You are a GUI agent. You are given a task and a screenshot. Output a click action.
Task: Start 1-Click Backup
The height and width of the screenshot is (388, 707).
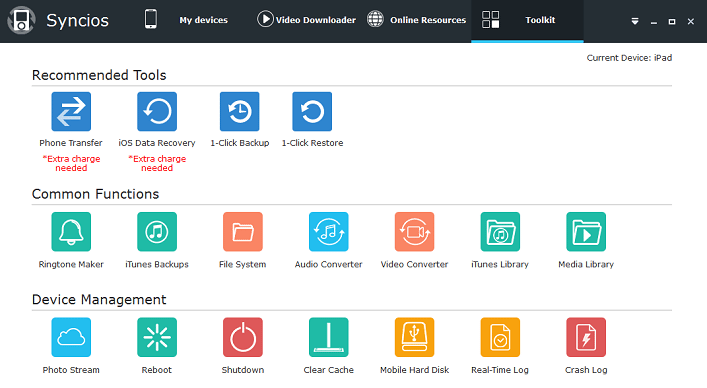239,111
